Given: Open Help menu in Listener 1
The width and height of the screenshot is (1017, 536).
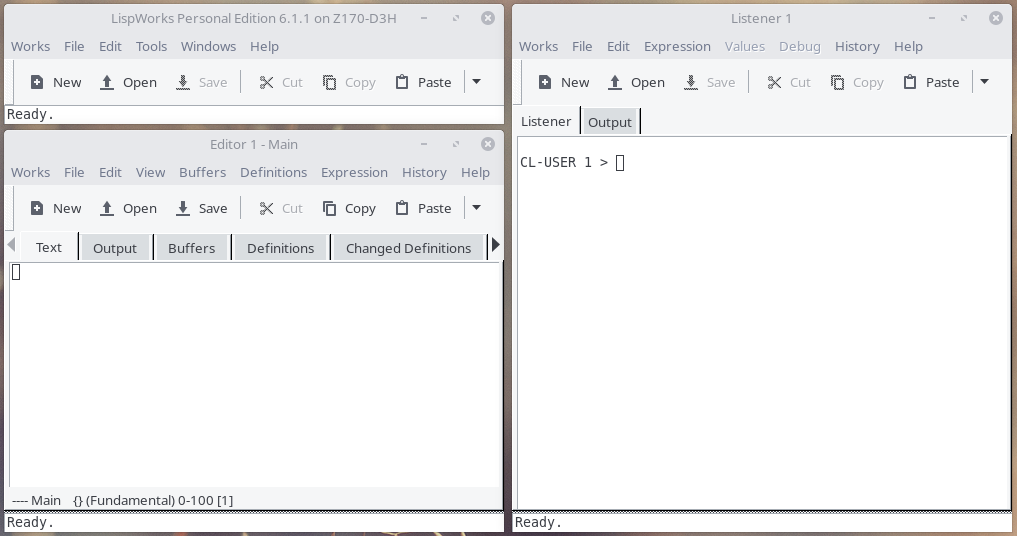Looking at the screenshot, I should [x=908, y=47].
